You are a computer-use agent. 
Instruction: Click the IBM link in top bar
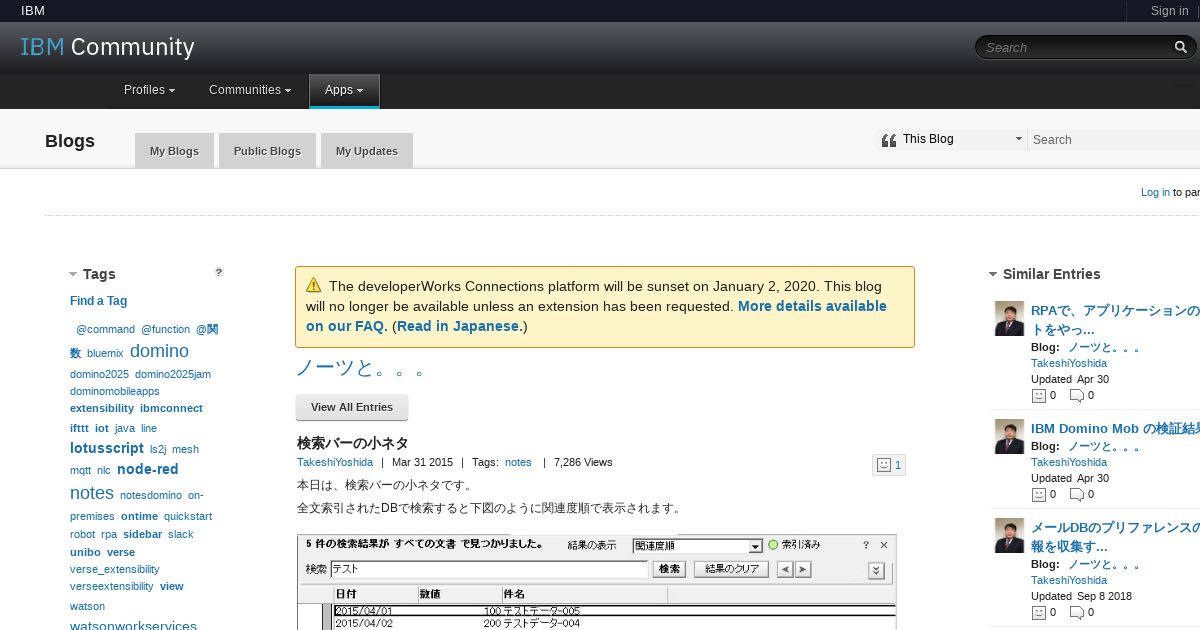pos(33,11)
